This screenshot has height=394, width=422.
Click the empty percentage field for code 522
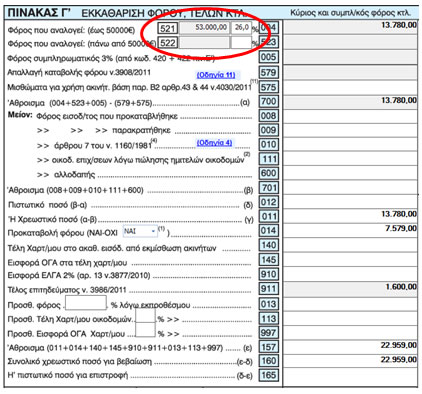point(241,43)
